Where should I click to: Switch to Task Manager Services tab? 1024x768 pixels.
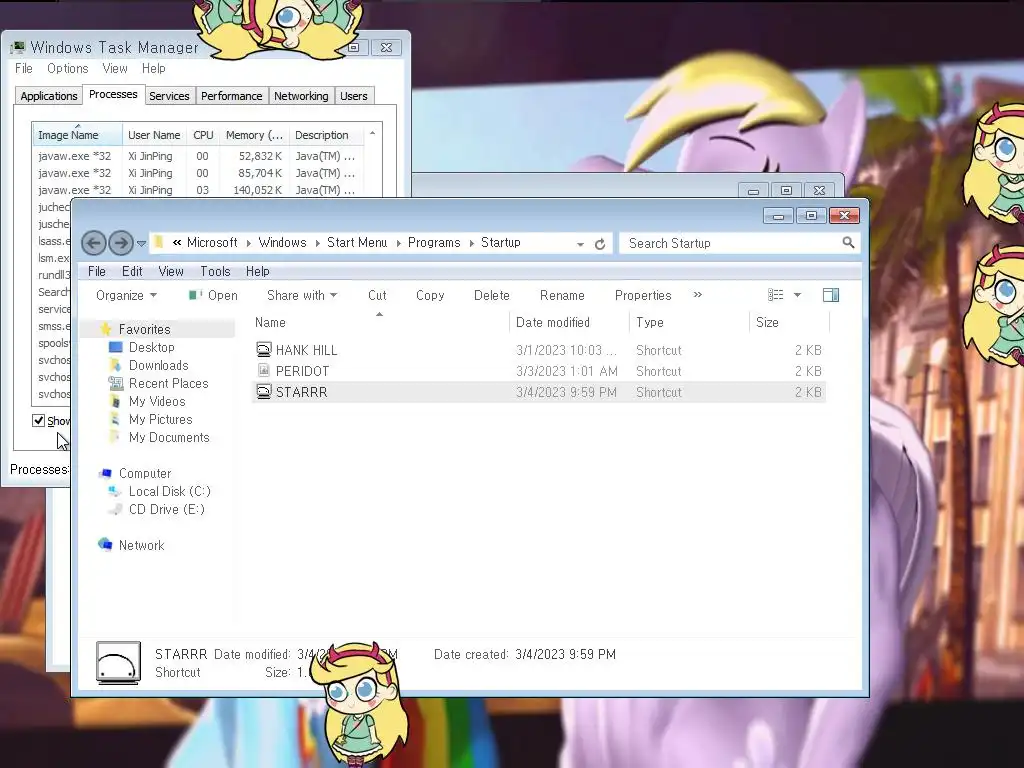169,96
